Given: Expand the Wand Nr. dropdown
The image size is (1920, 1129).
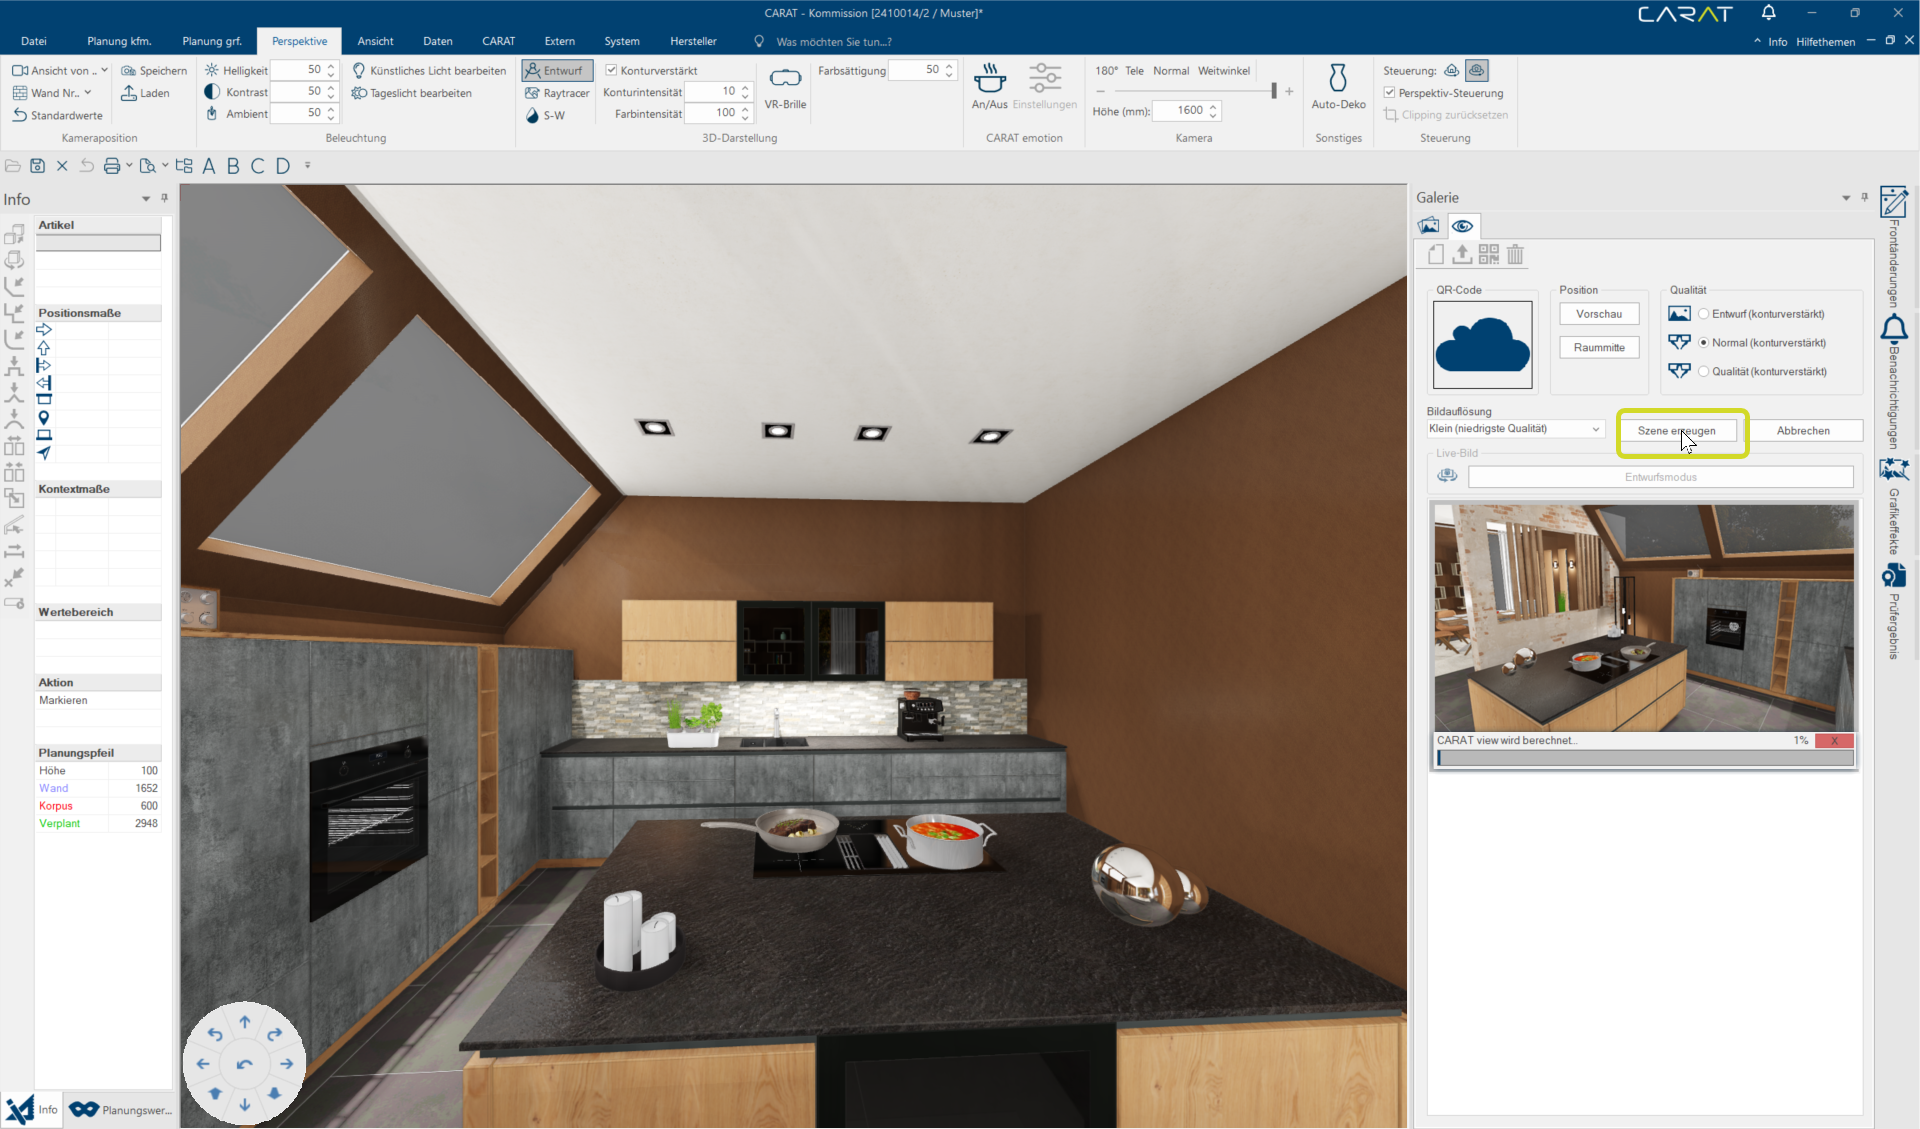Looking at the screenshot, I should (88, 93).
